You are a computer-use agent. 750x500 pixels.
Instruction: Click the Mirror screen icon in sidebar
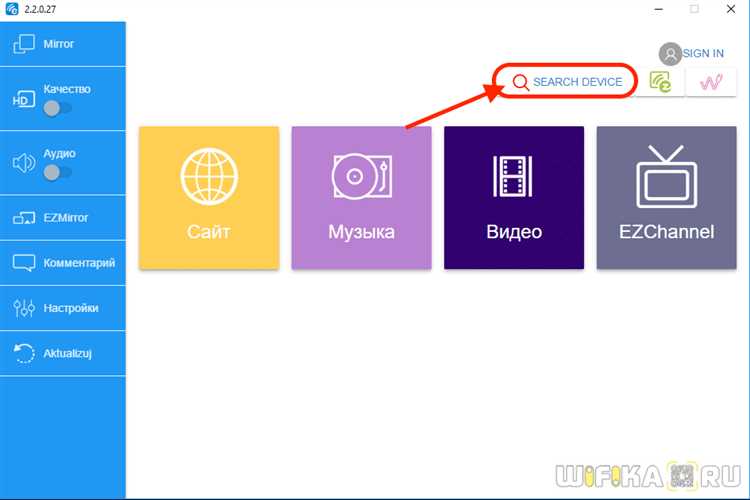click(23, 44)
